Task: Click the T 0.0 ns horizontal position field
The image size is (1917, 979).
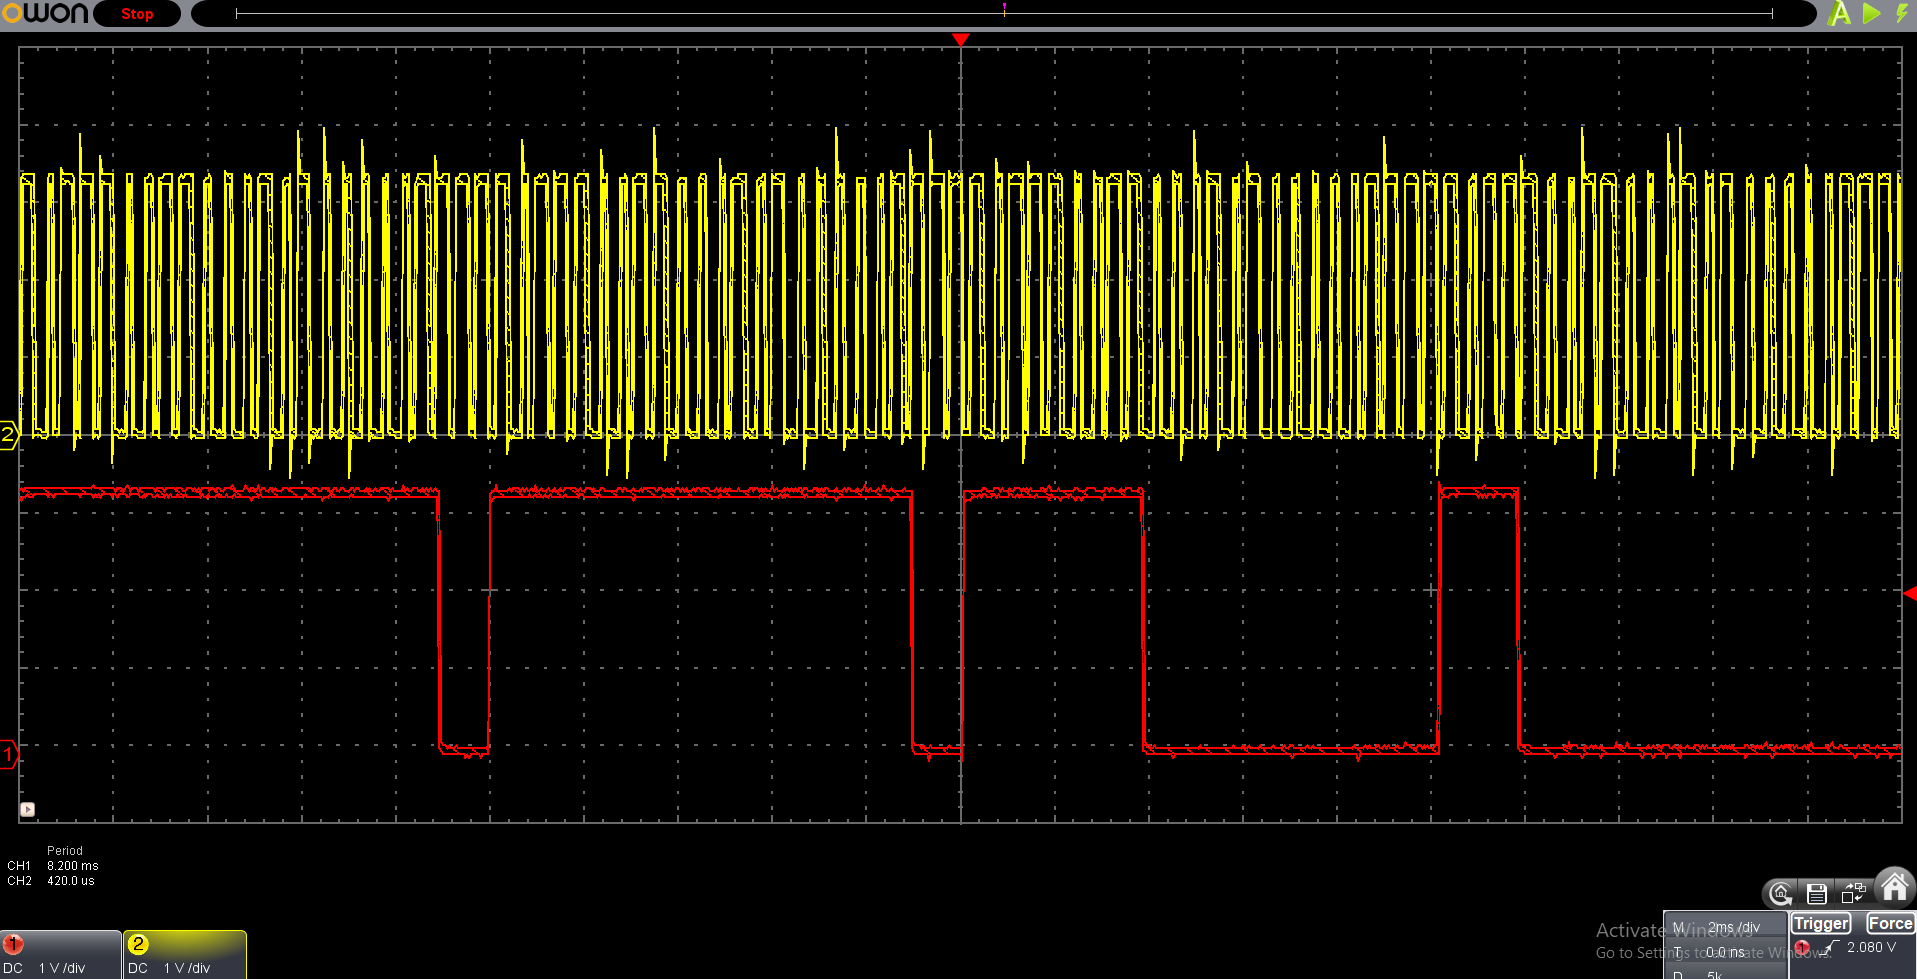Action: coord(1725,952)
